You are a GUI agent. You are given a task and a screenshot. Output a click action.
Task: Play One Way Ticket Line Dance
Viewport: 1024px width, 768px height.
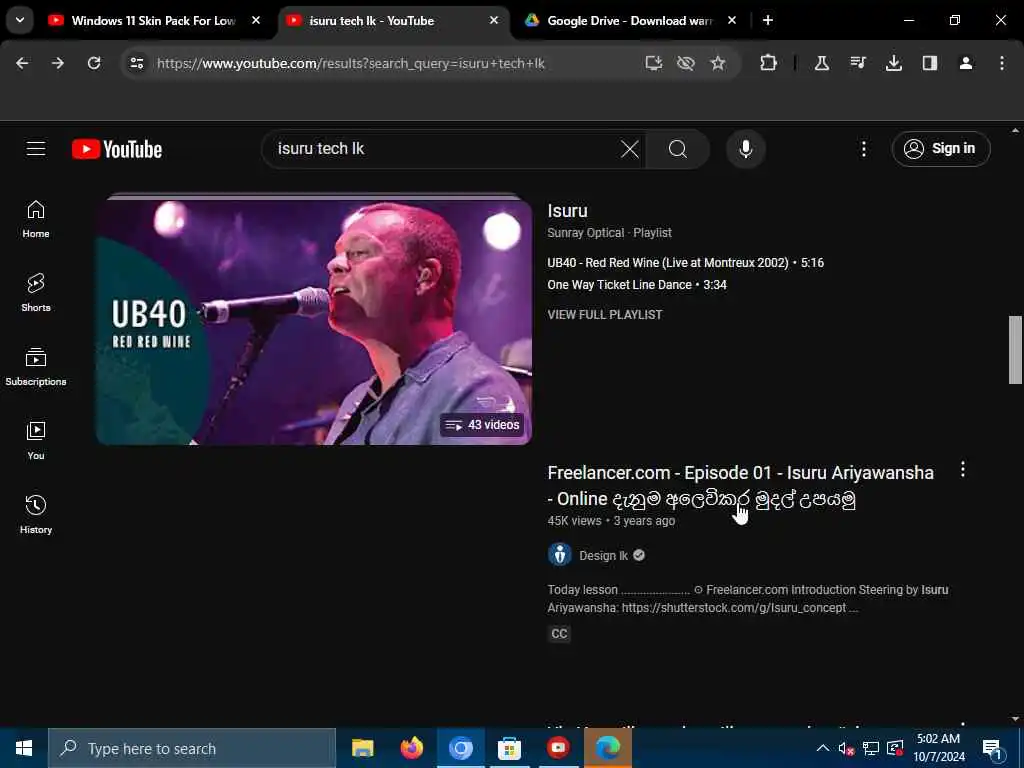(637, 285)
